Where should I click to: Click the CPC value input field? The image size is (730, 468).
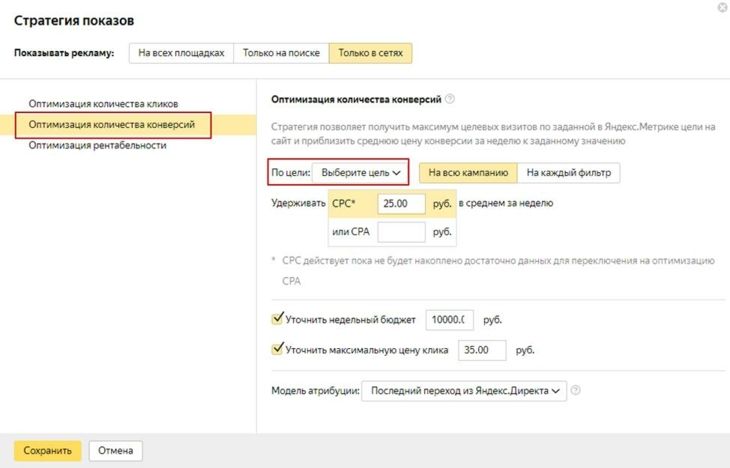tap(401, 203)
